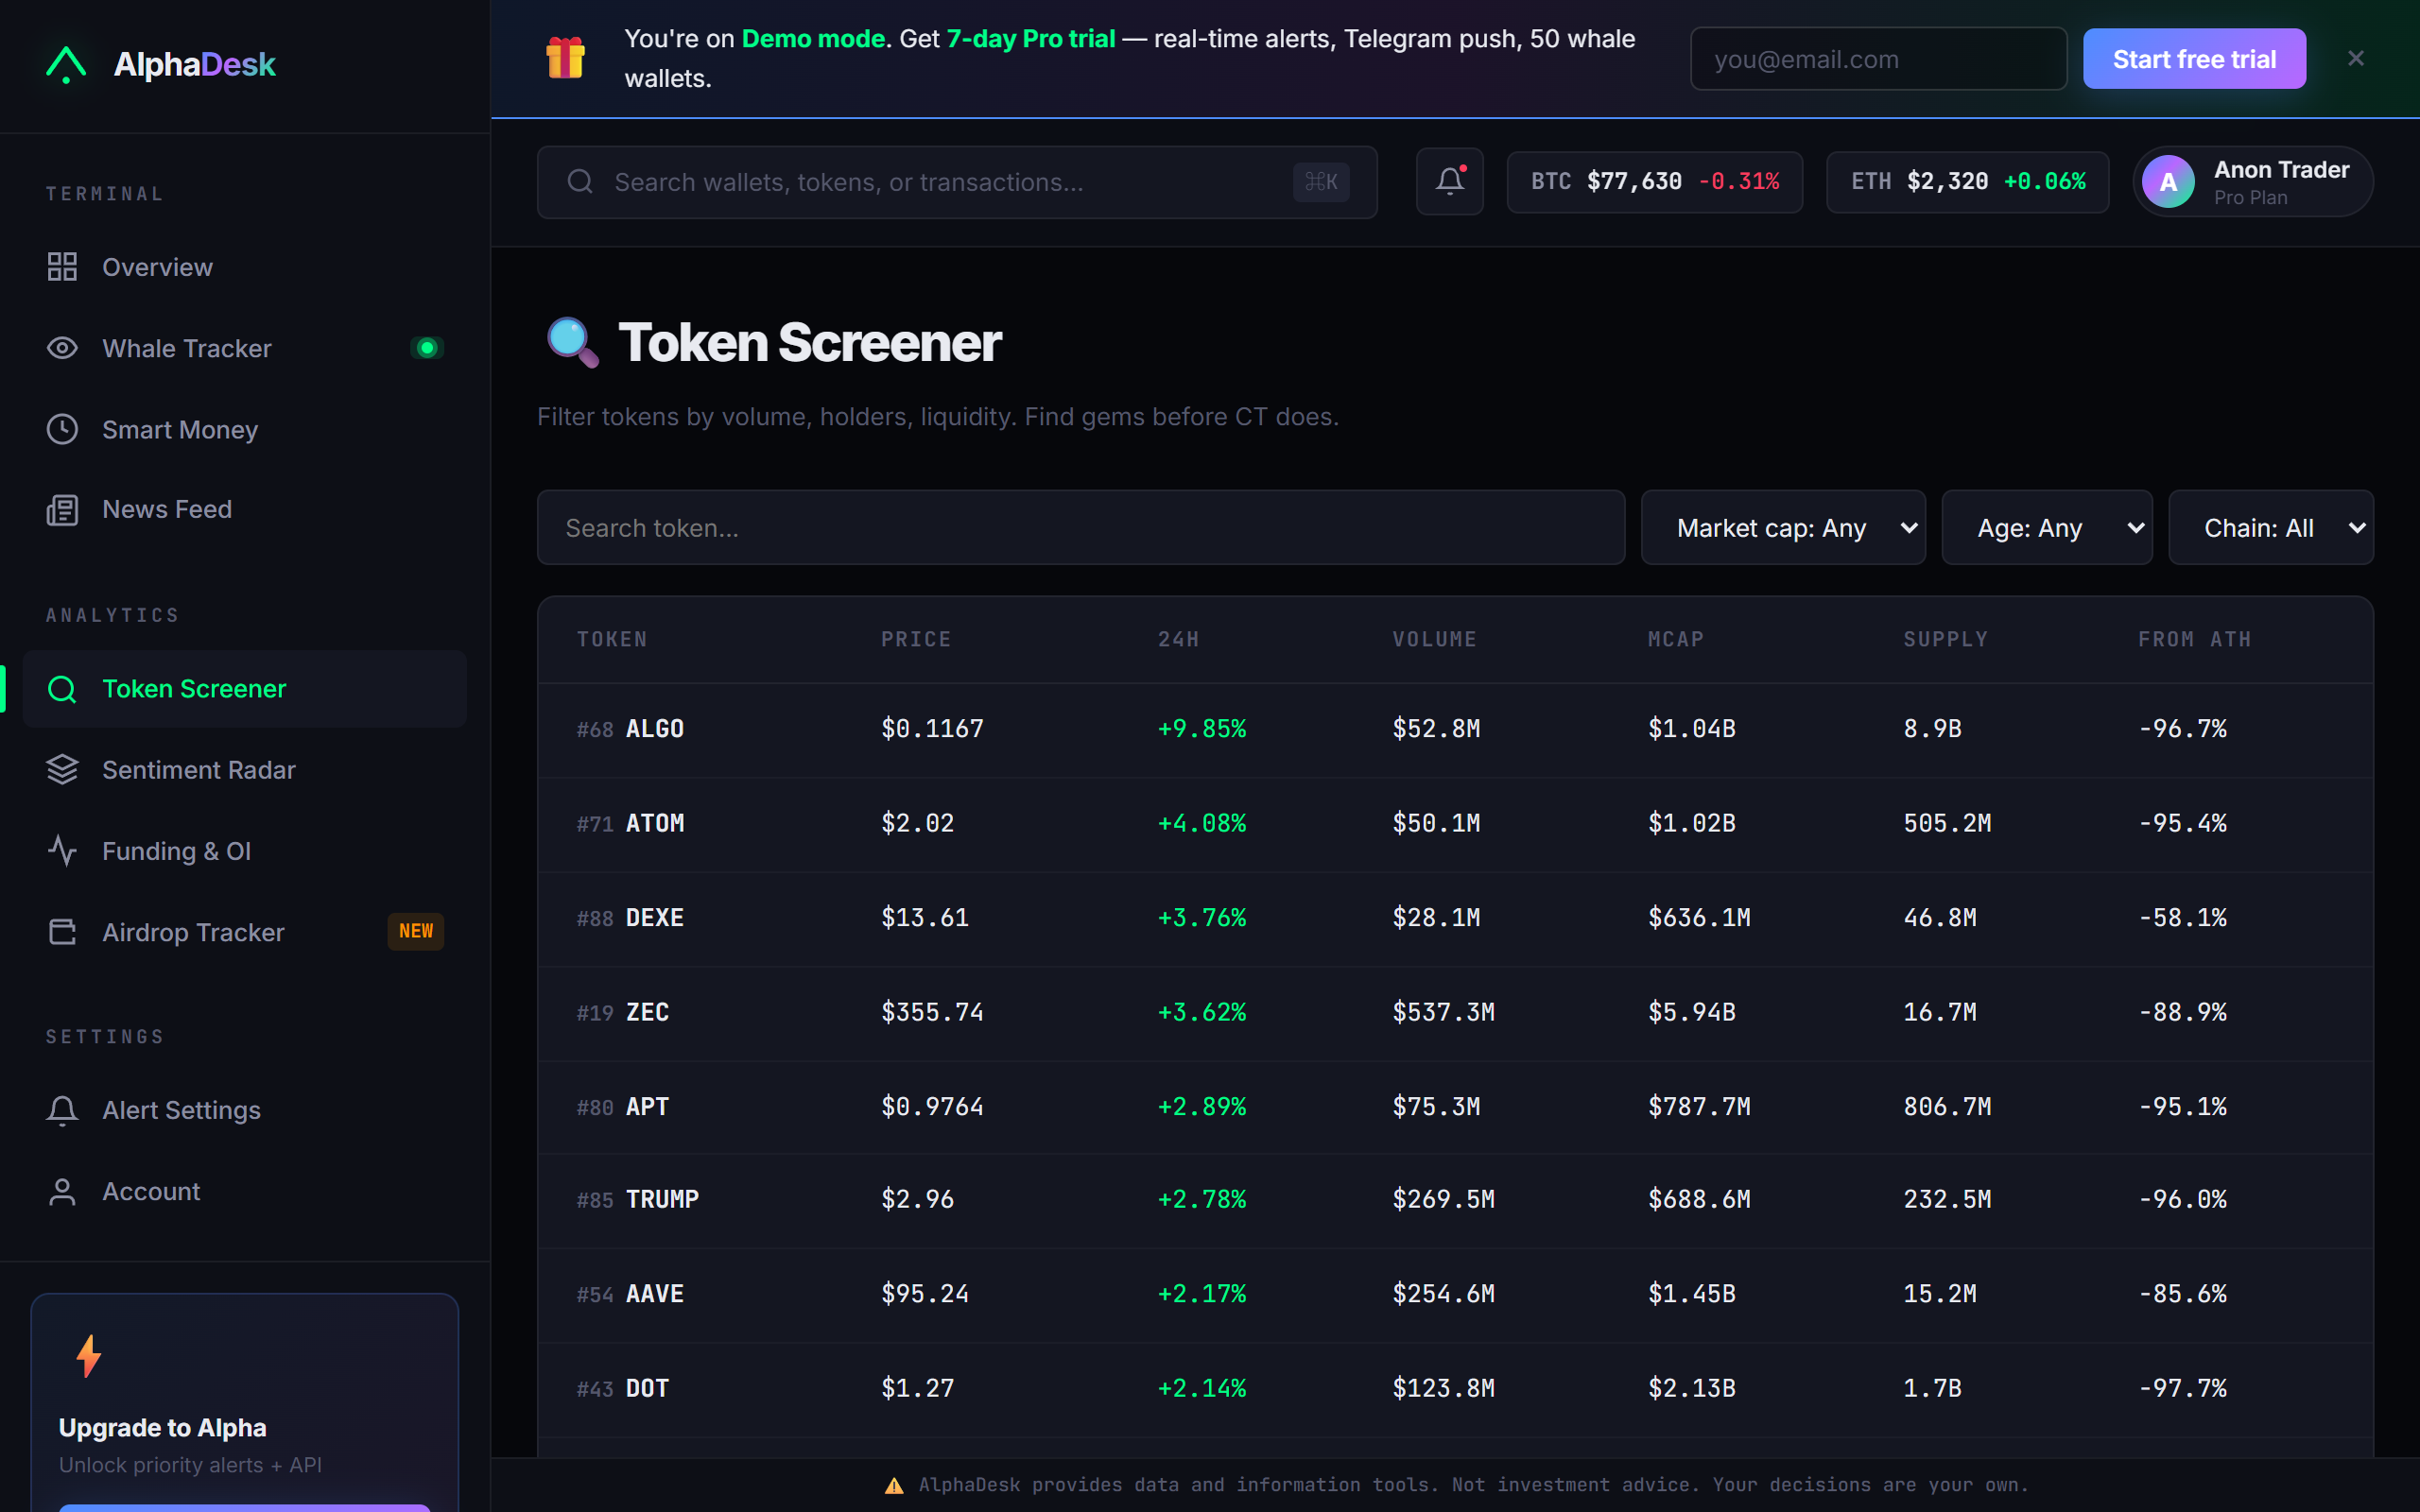Open Whale Tracker page
The height and width of the screenshot is (1512, 2420).
click(245, 348)
